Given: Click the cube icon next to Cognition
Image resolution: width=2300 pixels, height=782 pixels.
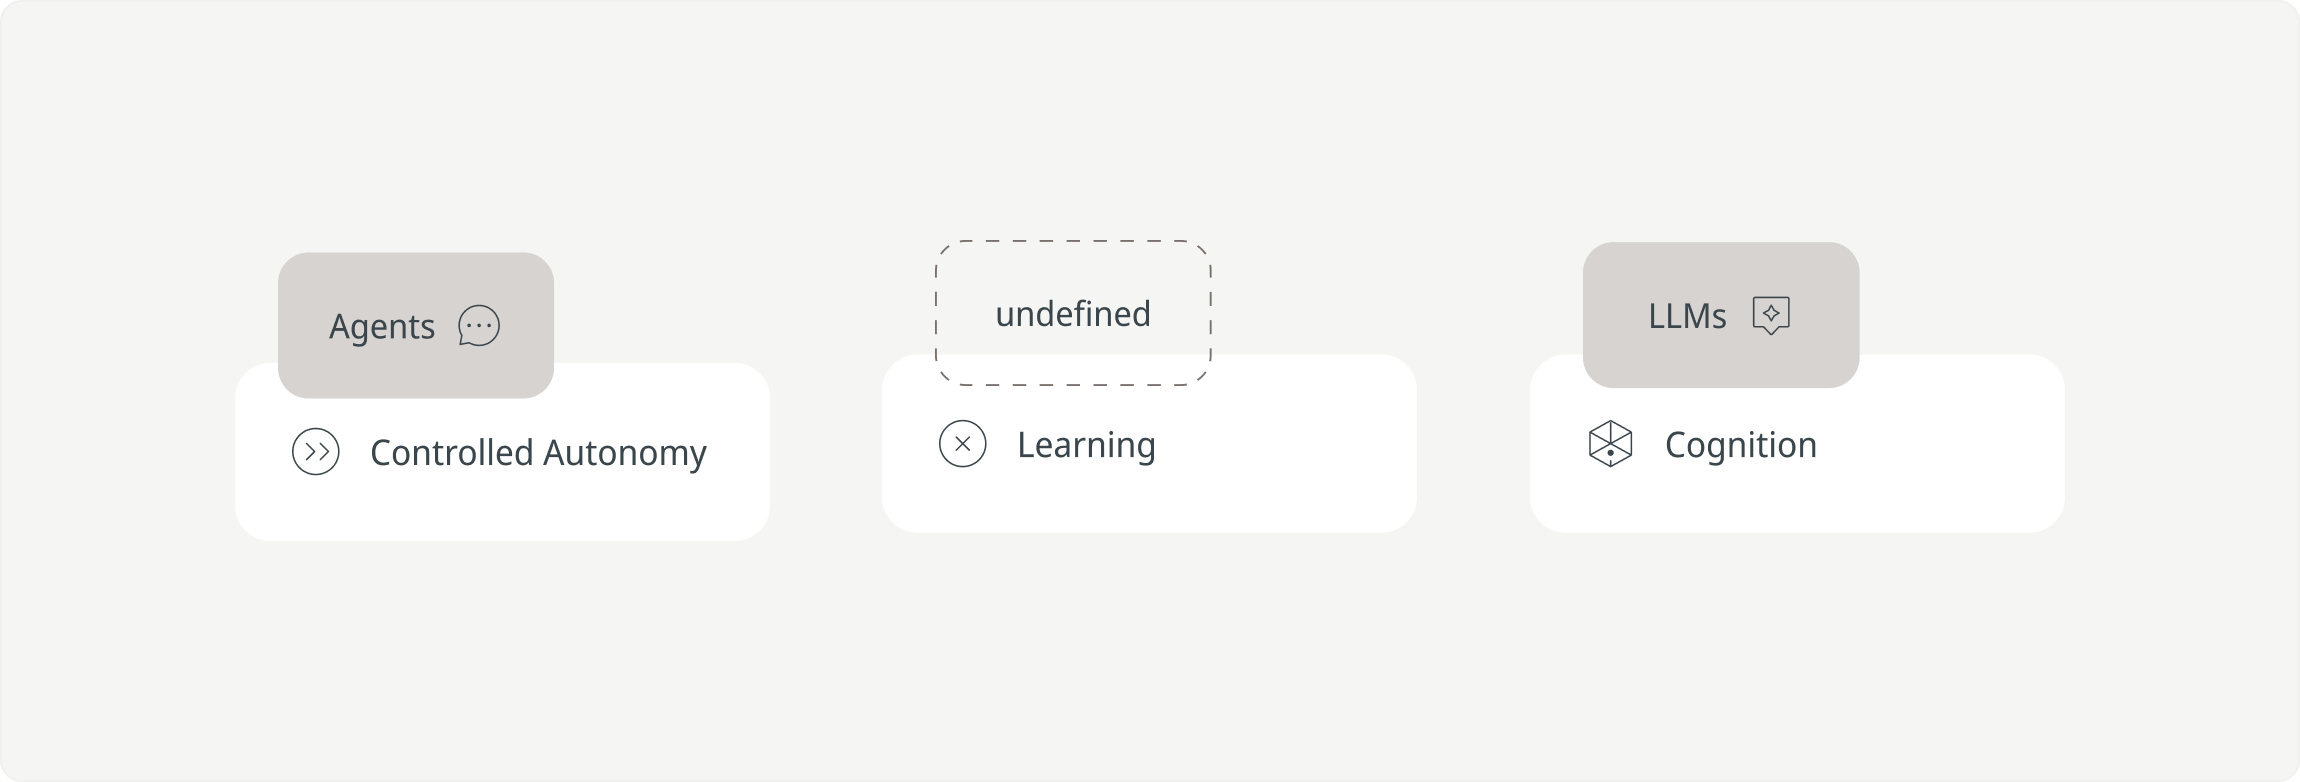Looking at the screenshot, I should point(1610,444).
